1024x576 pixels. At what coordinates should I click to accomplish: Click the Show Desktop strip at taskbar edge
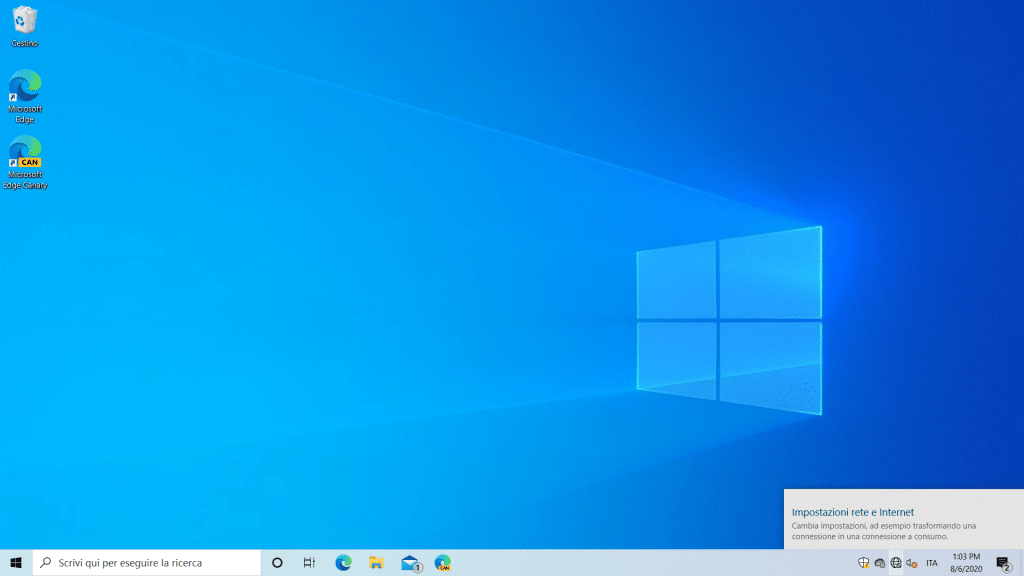1021,563
